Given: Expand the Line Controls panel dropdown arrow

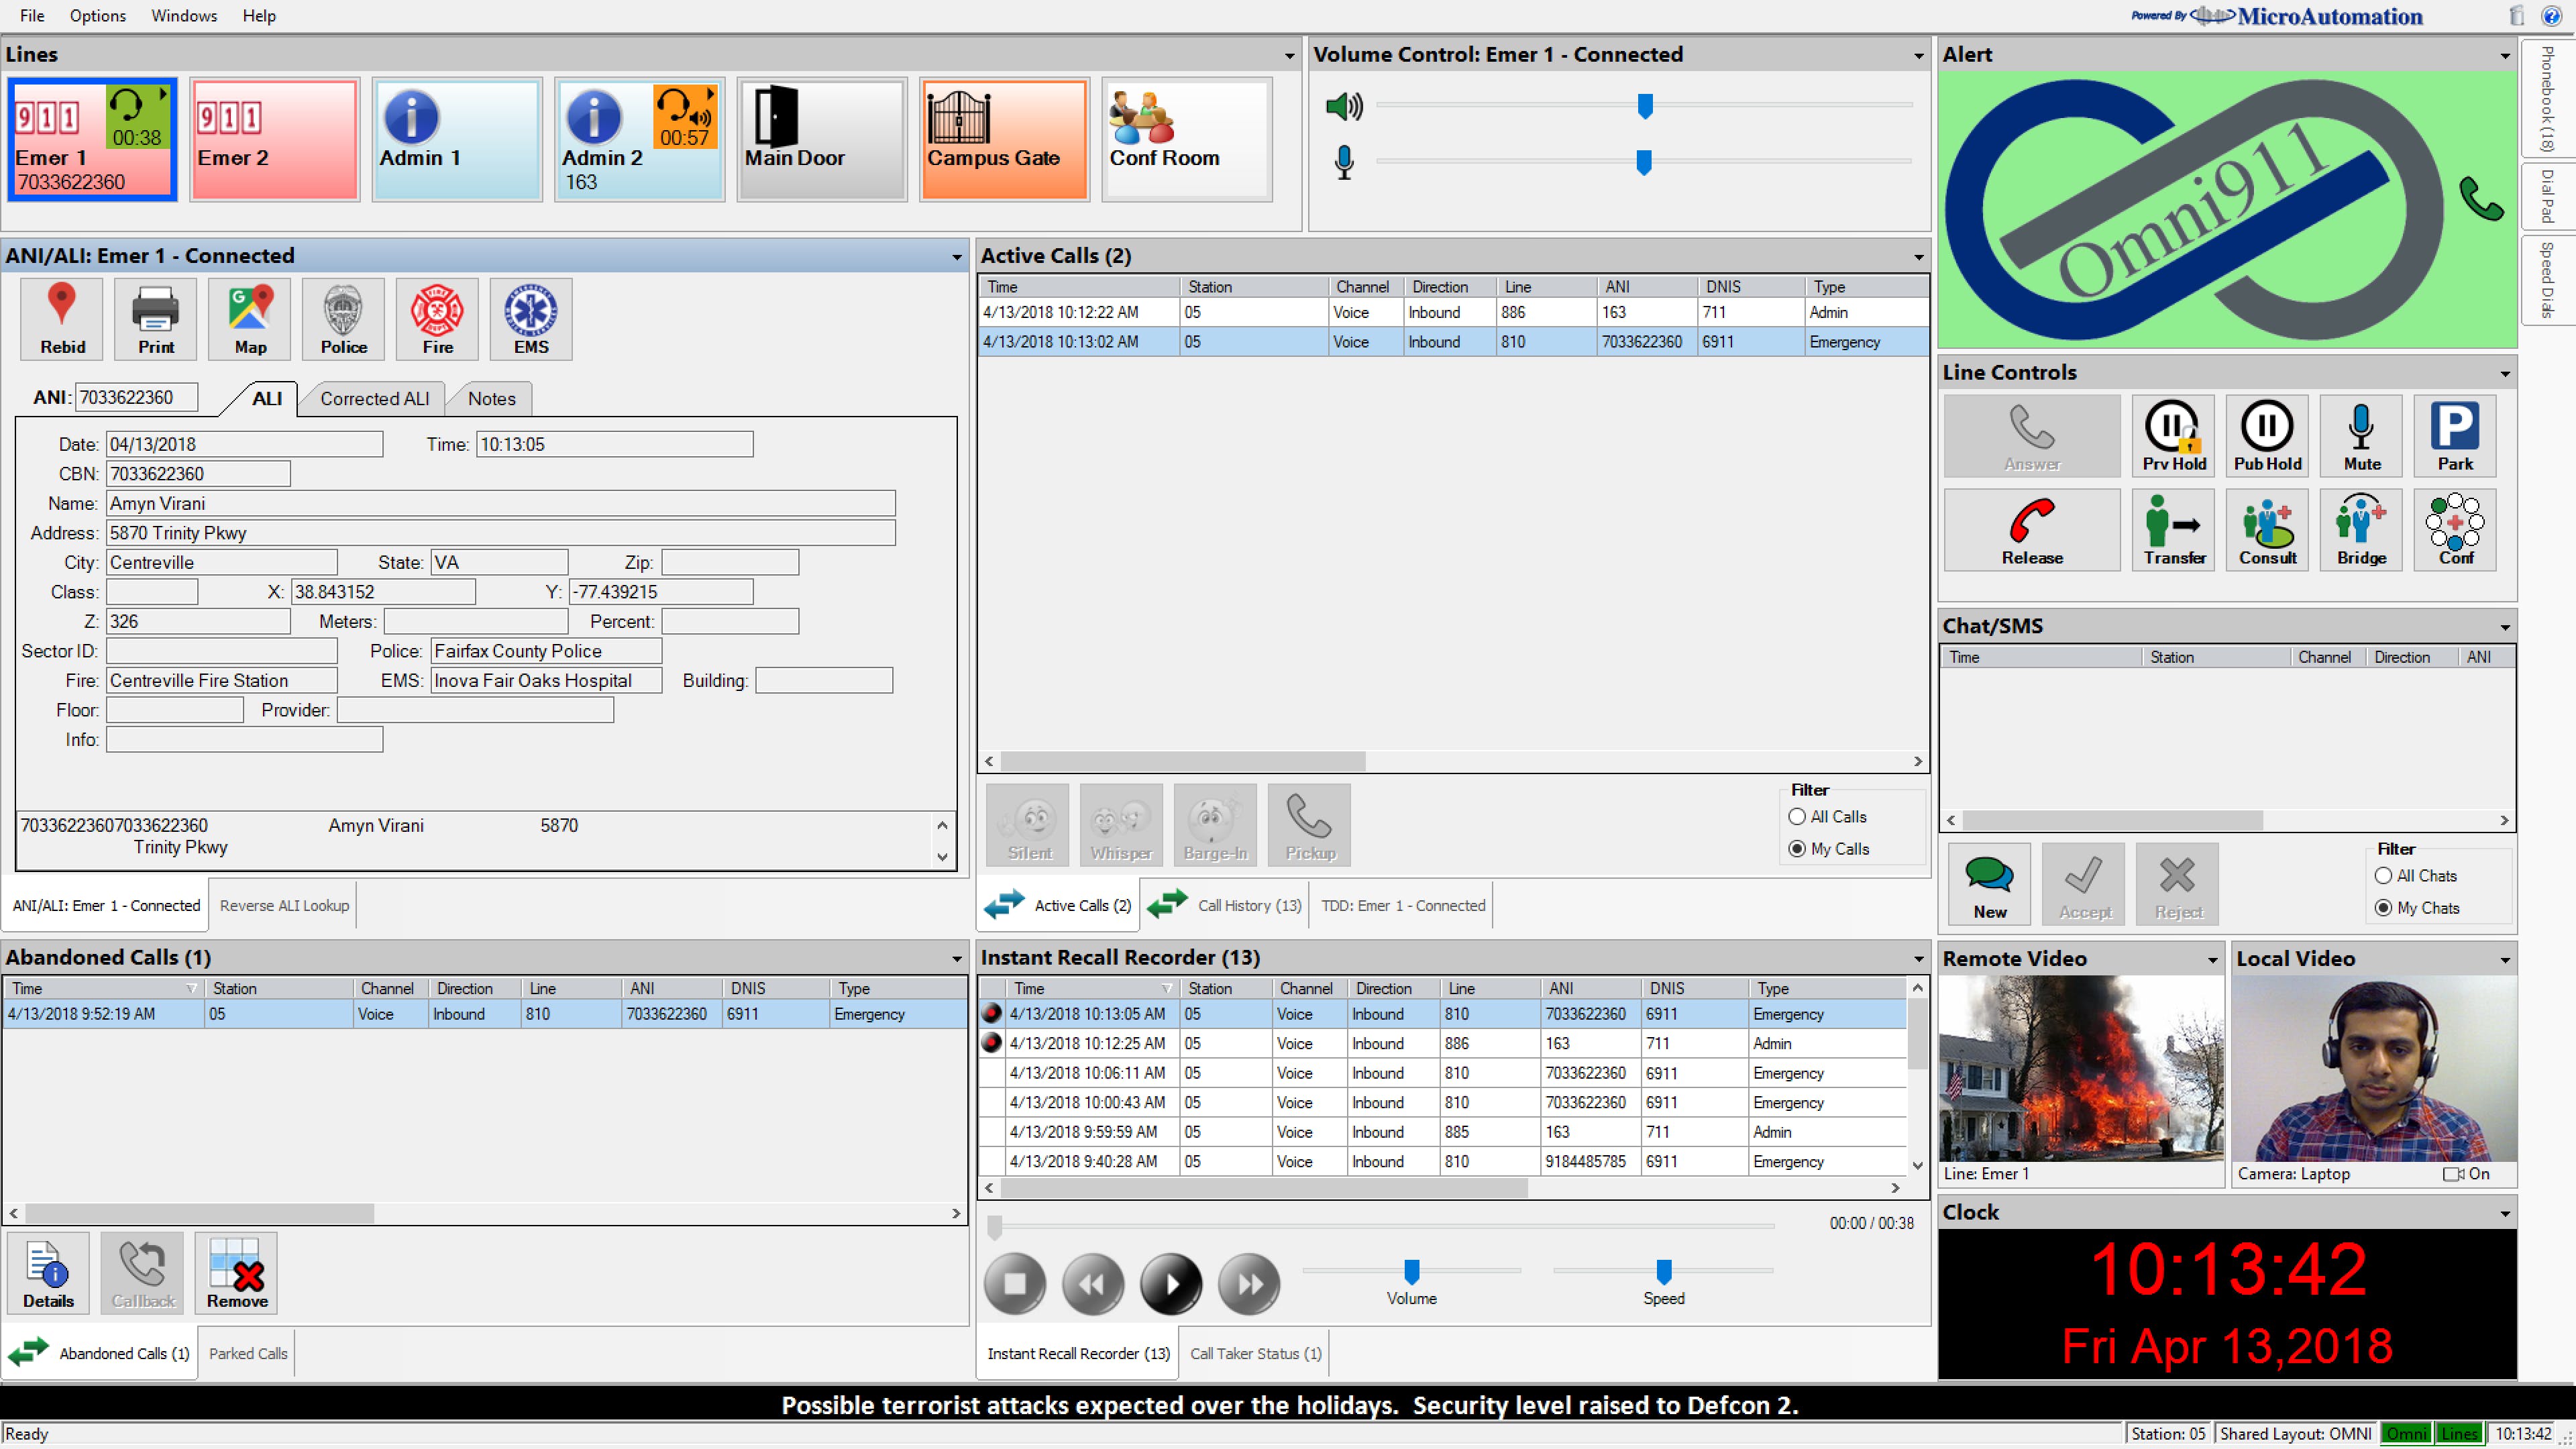Looking at the screenshot, I should click(x=2505, y=374).
